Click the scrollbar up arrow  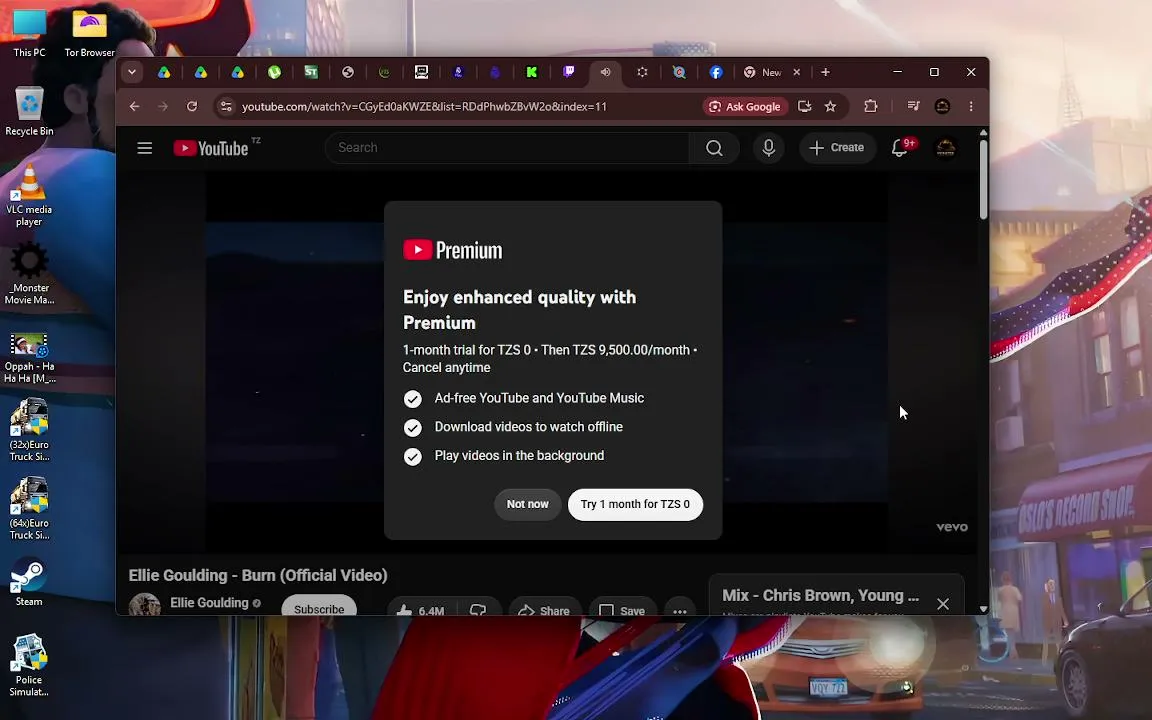[983, 132]
